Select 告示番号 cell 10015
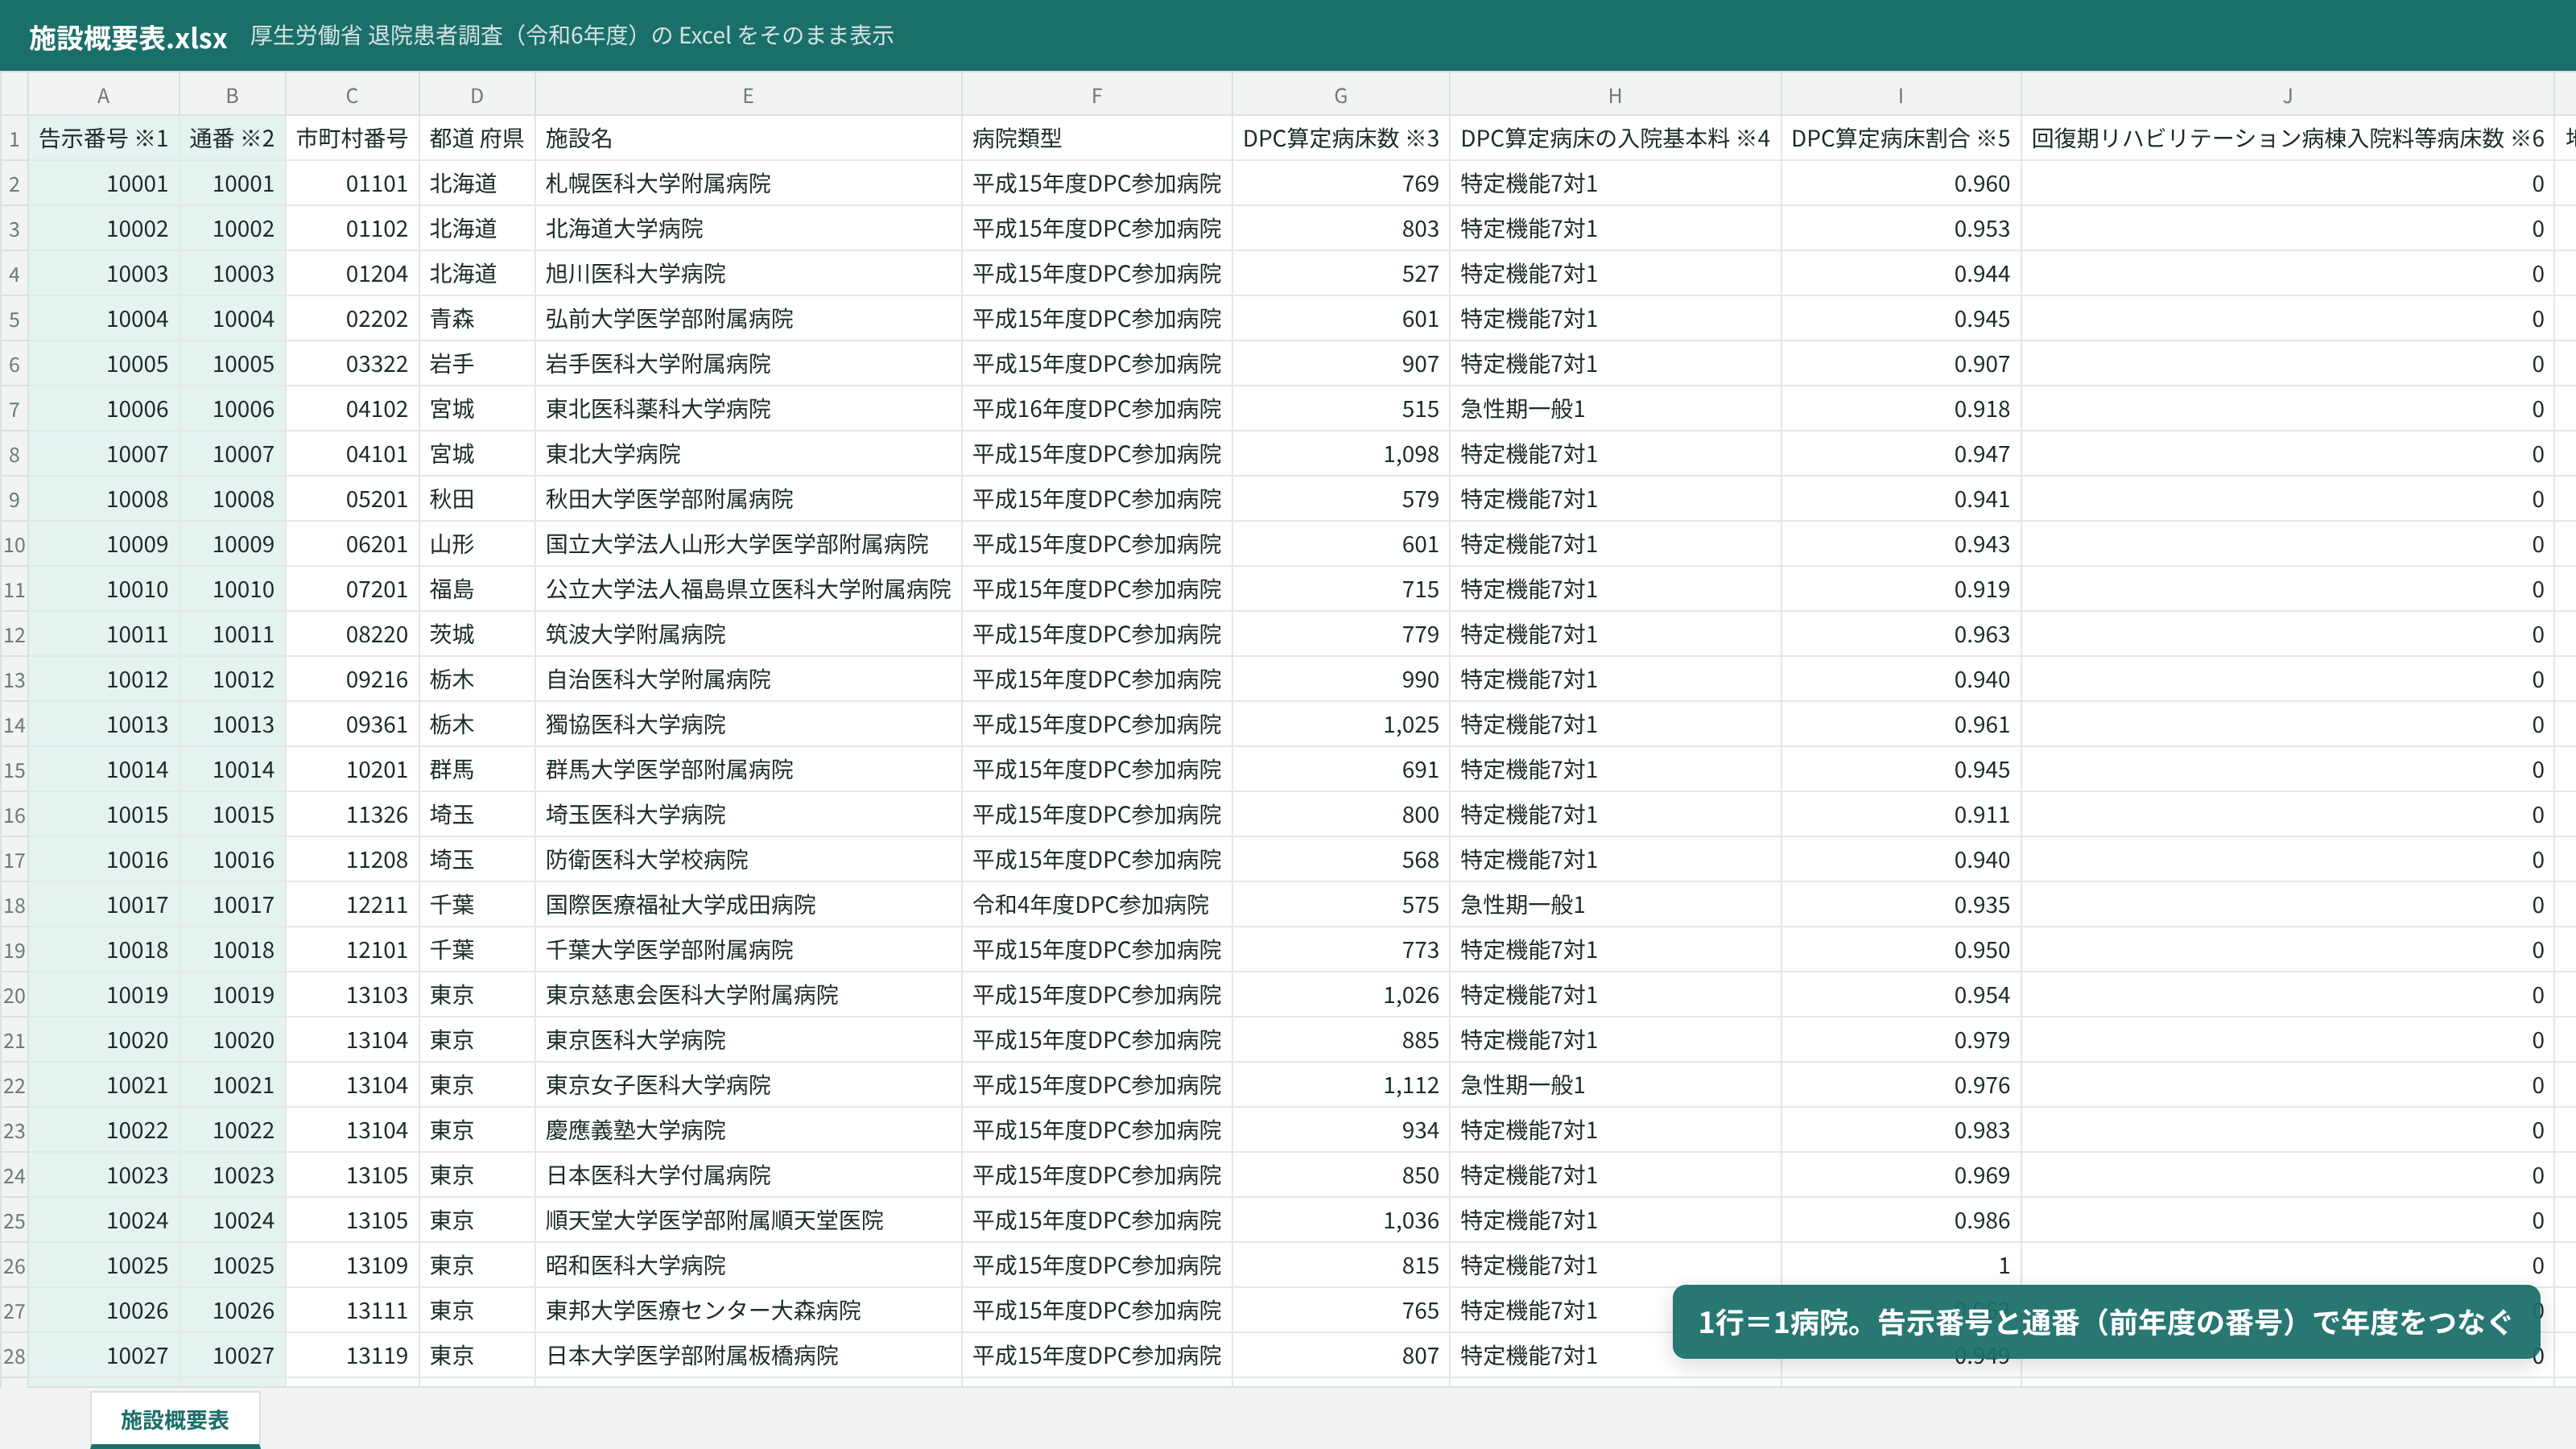This screenshot has height=1449, width=2576. tap(103, 815)
